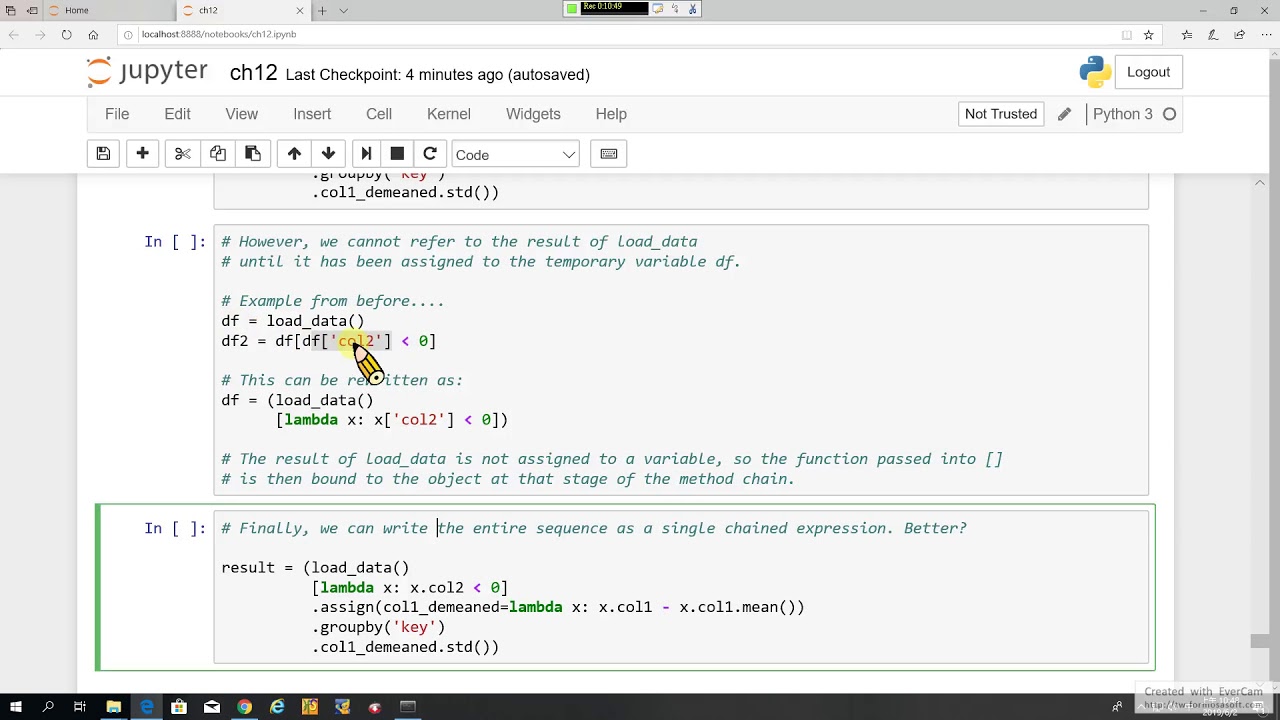Open Windows search magnifier on taskbar

(48, 707)
